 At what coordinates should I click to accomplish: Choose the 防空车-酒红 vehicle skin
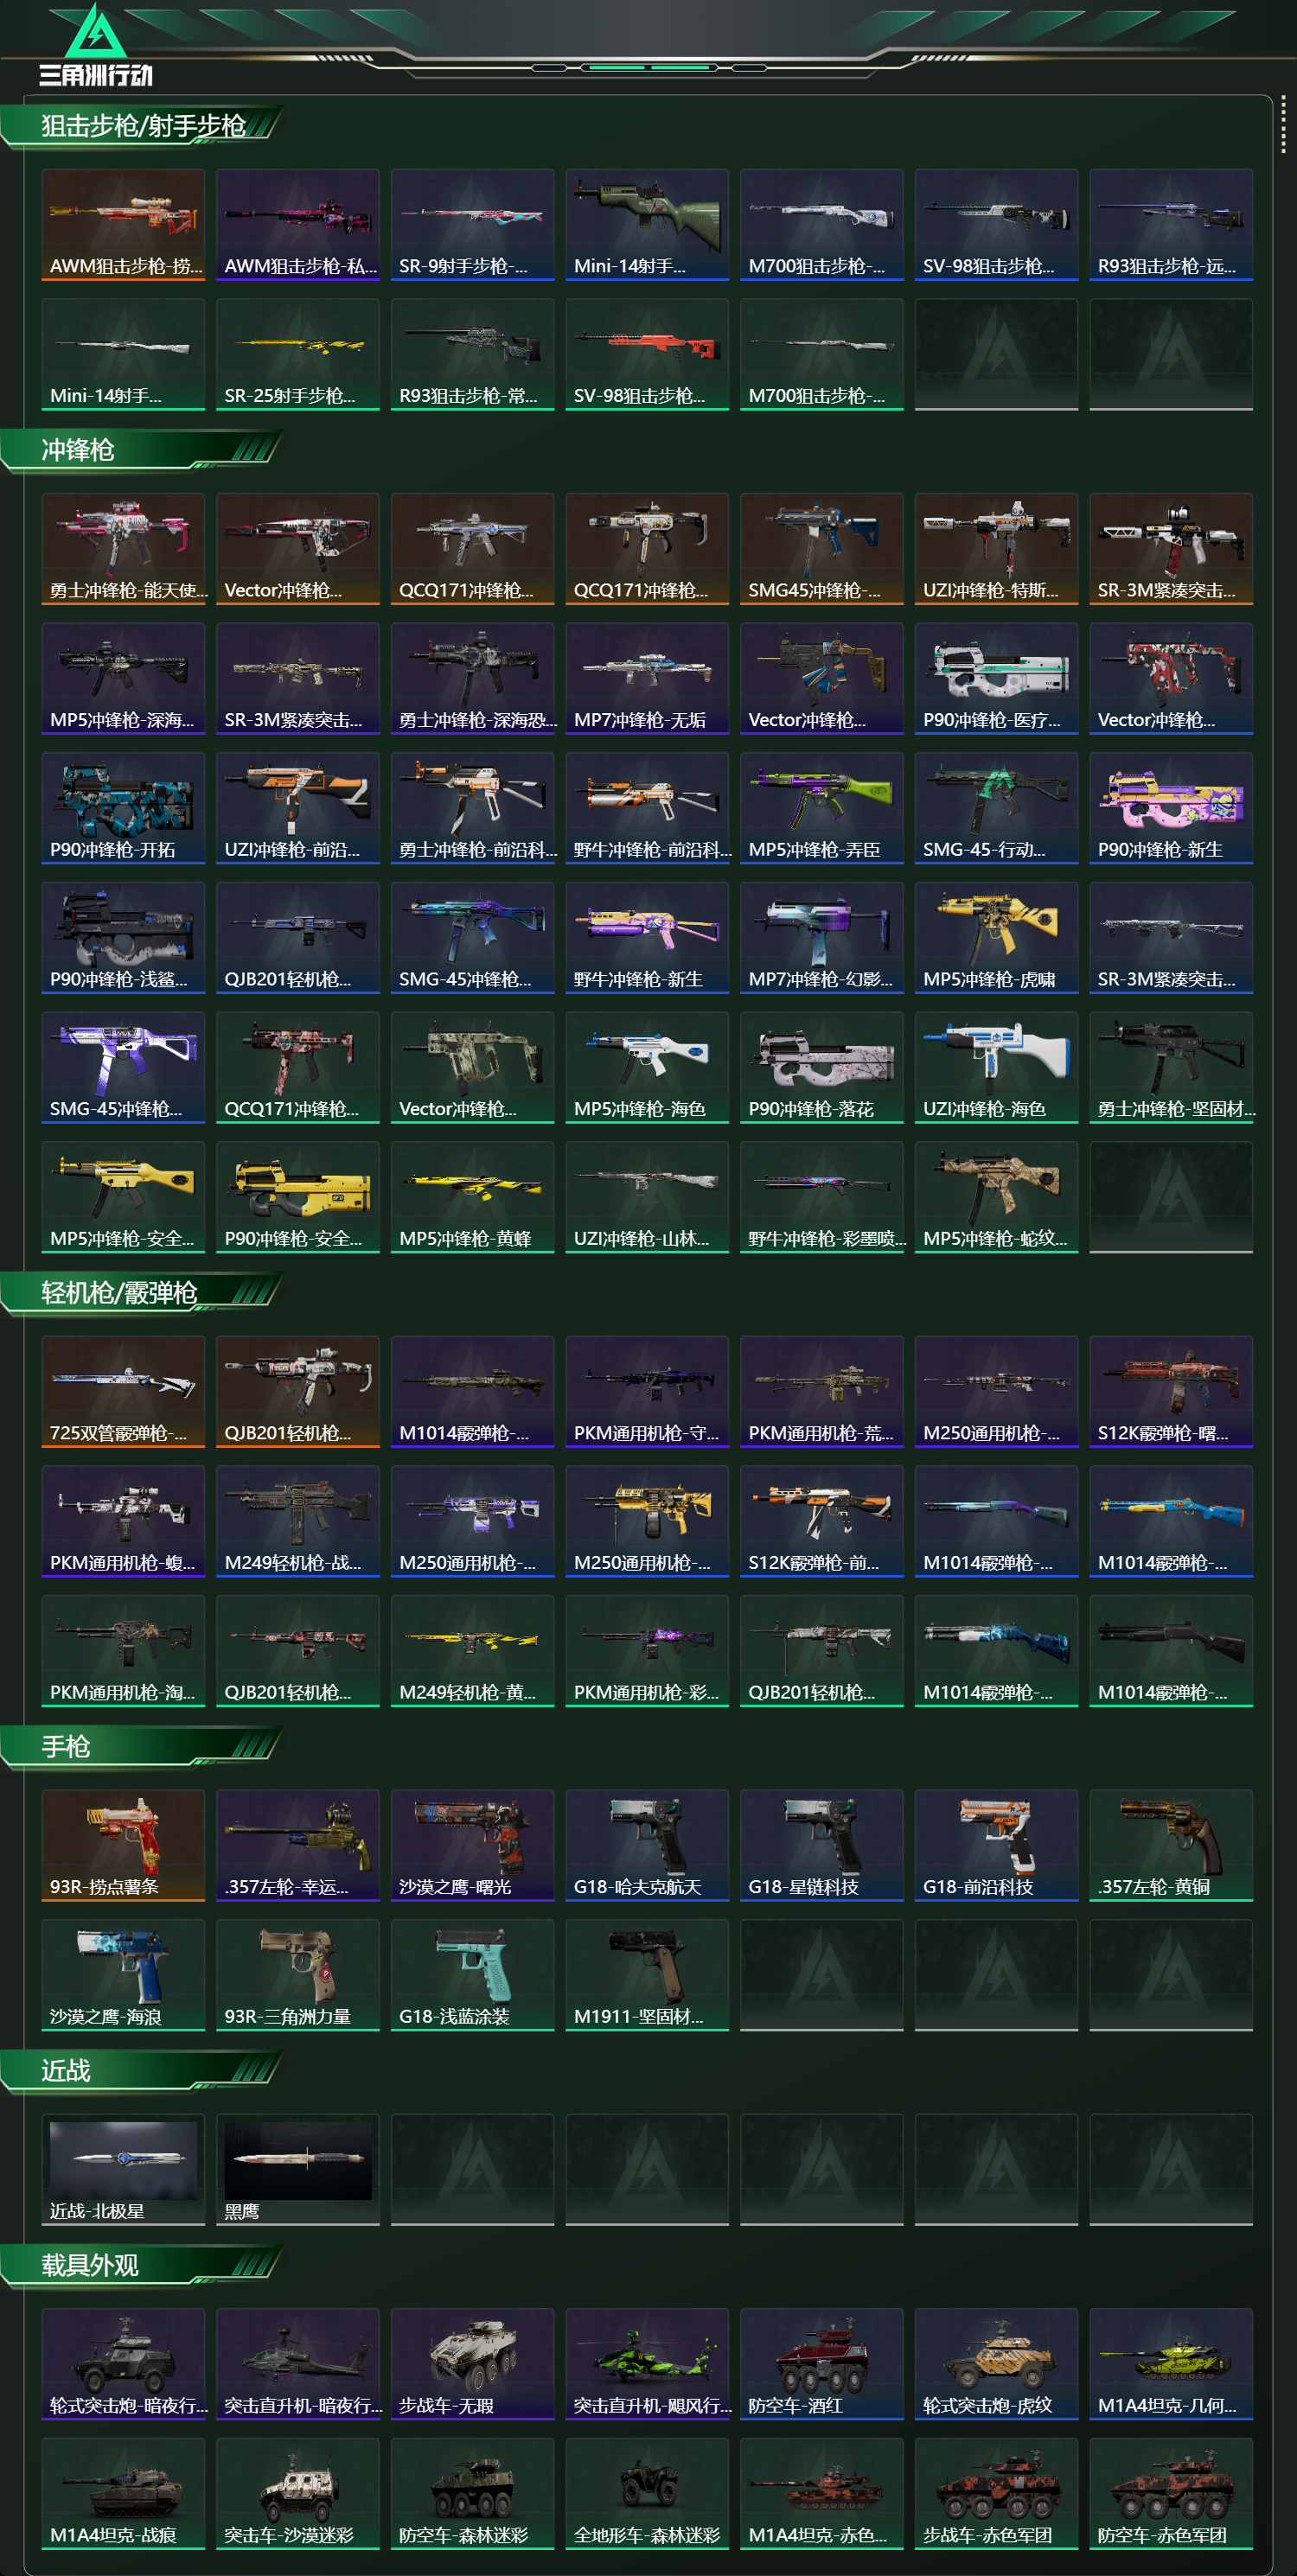(x=821, y=2364)
